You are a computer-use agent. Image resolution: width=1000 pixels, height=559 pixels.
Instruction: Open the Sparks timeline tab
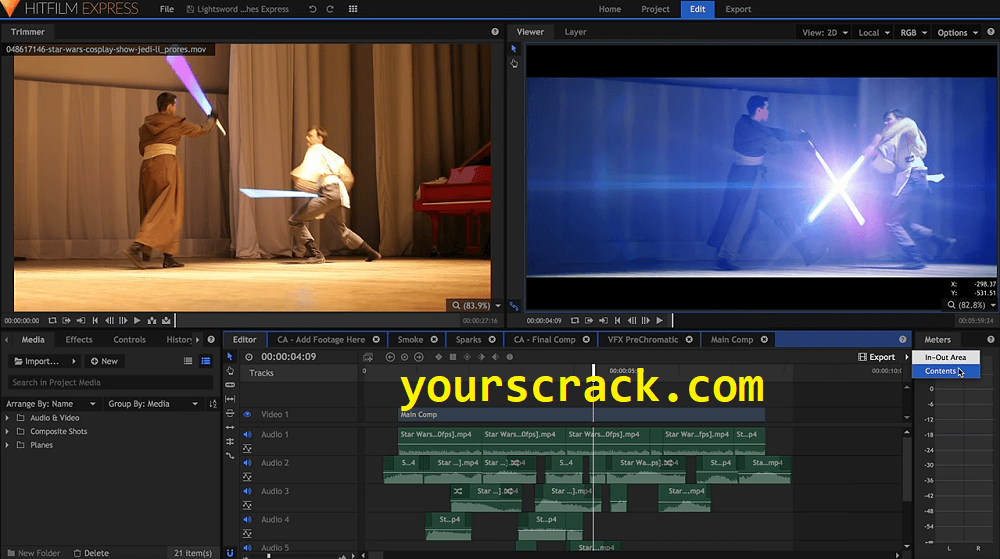point(468,340)
